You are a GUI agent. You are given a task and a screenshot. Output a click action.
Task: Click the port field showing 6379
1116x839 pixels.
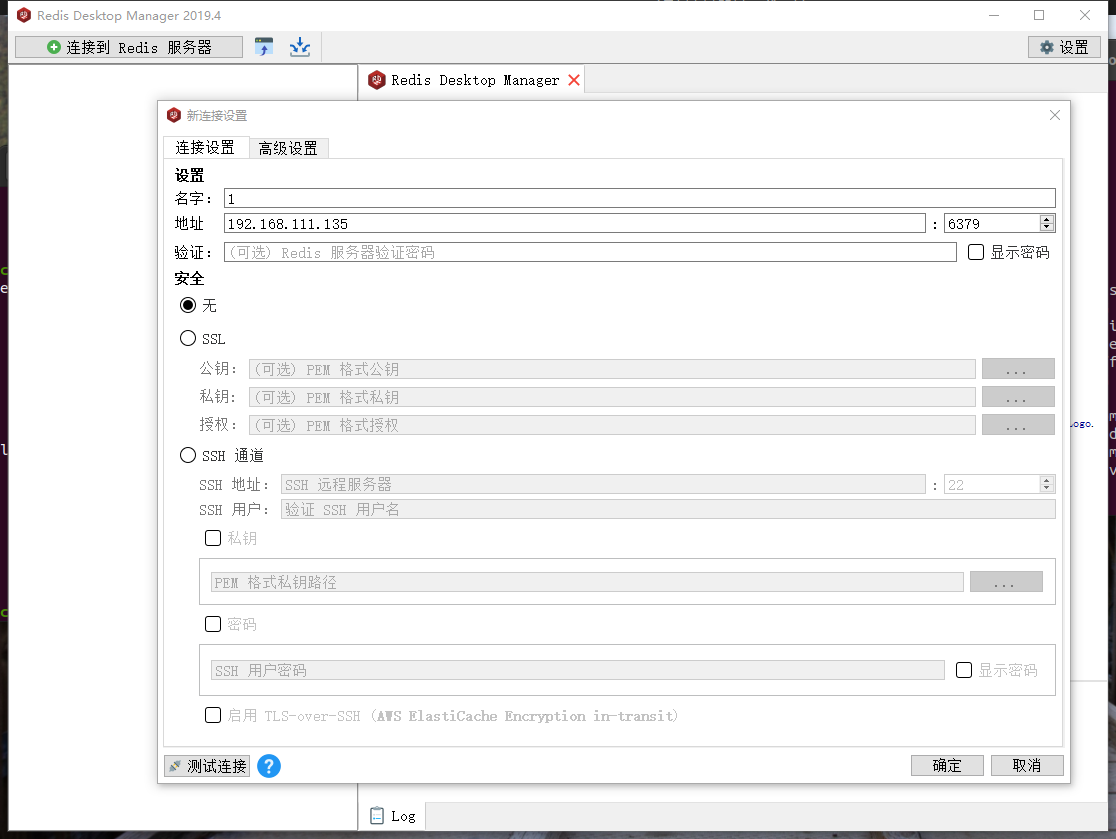992,223
